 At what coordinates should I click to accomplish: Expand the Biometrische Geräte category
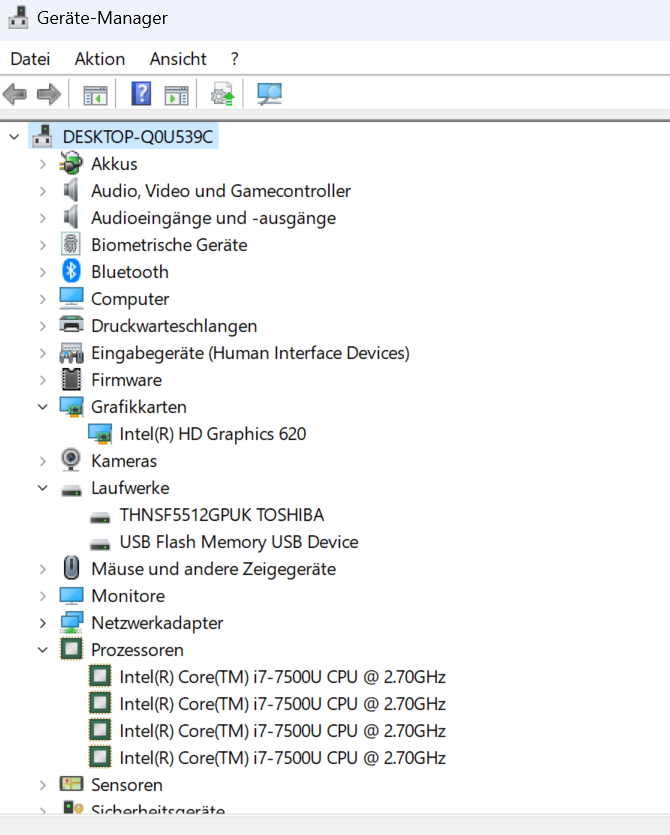[x=43, y=245]
